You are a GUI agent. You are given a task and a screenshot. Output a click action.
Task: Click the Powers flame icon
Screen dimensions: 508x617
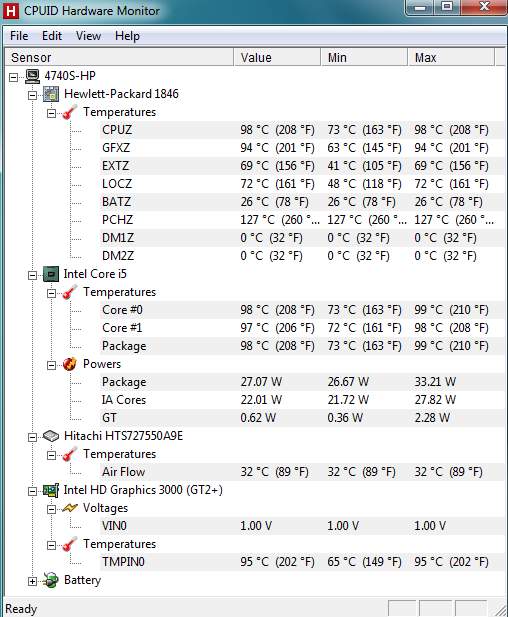coord(70,364)
